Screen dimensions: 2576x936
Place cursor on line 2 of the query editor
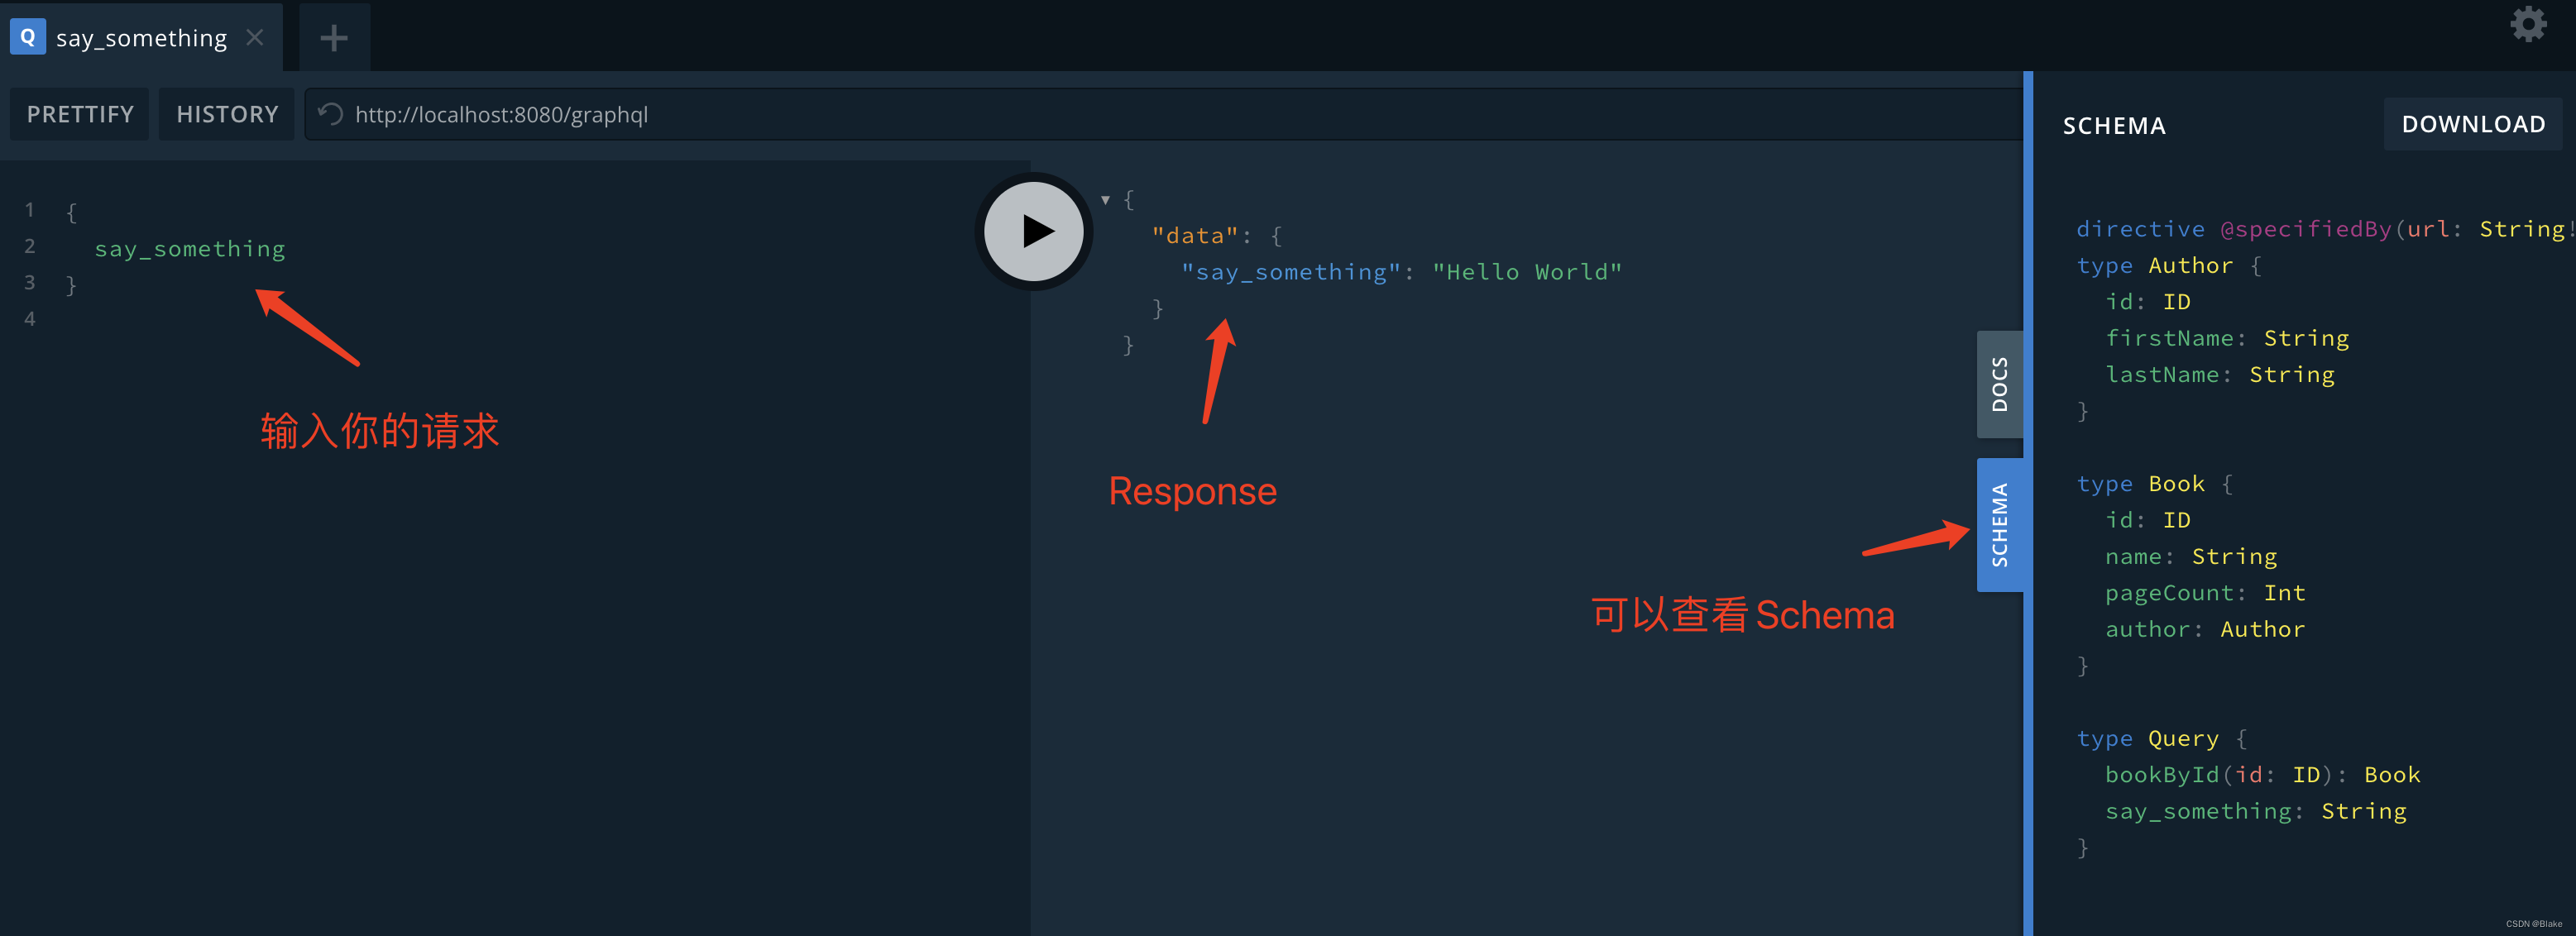coord(189,247)
